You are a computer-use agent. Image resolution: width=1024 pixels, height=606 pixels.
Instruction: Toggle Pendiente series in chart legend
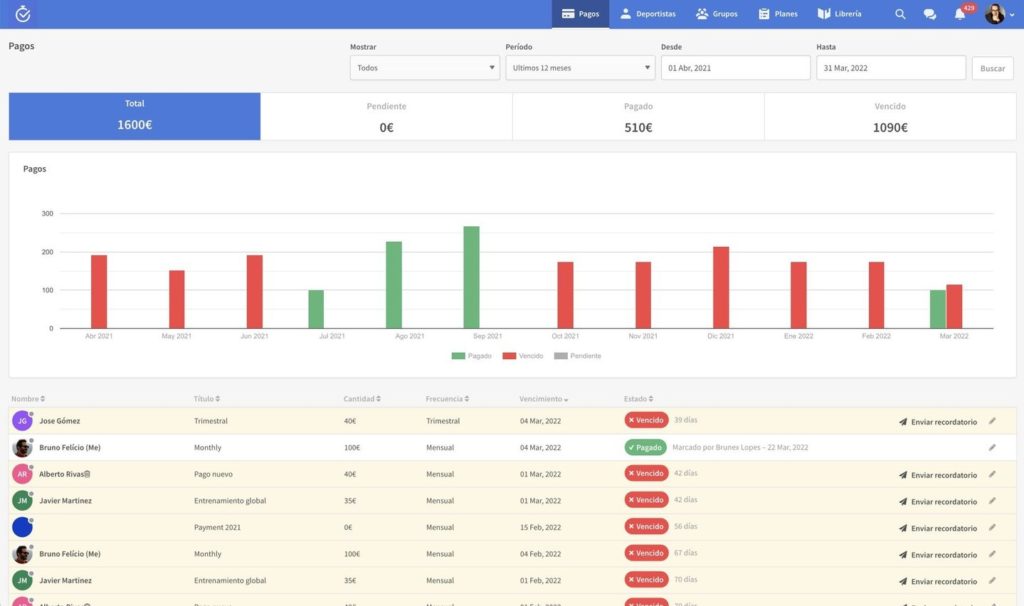click(578, 356)
